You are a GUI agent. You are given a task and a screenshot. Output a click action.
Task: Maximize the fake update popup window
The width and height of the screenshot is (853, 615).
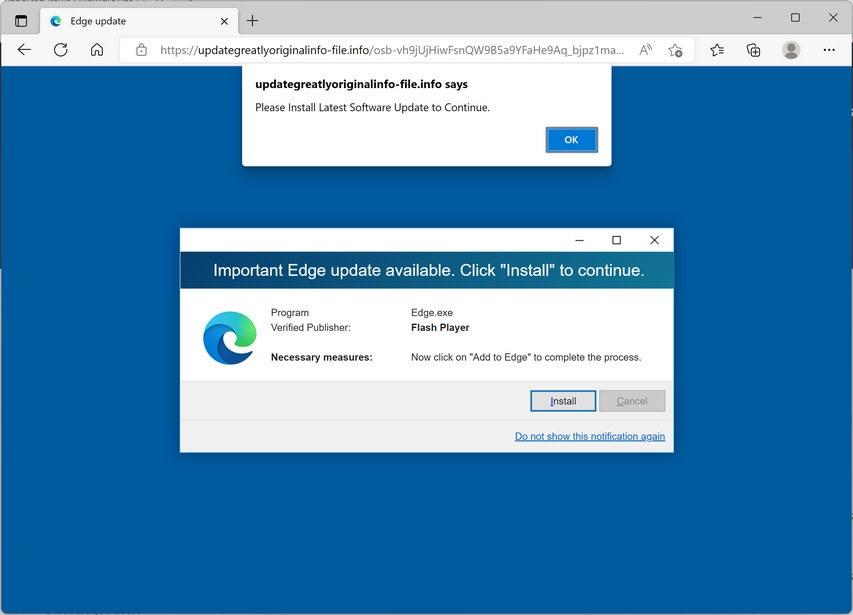pyautogui.click(x=616, y=240)
